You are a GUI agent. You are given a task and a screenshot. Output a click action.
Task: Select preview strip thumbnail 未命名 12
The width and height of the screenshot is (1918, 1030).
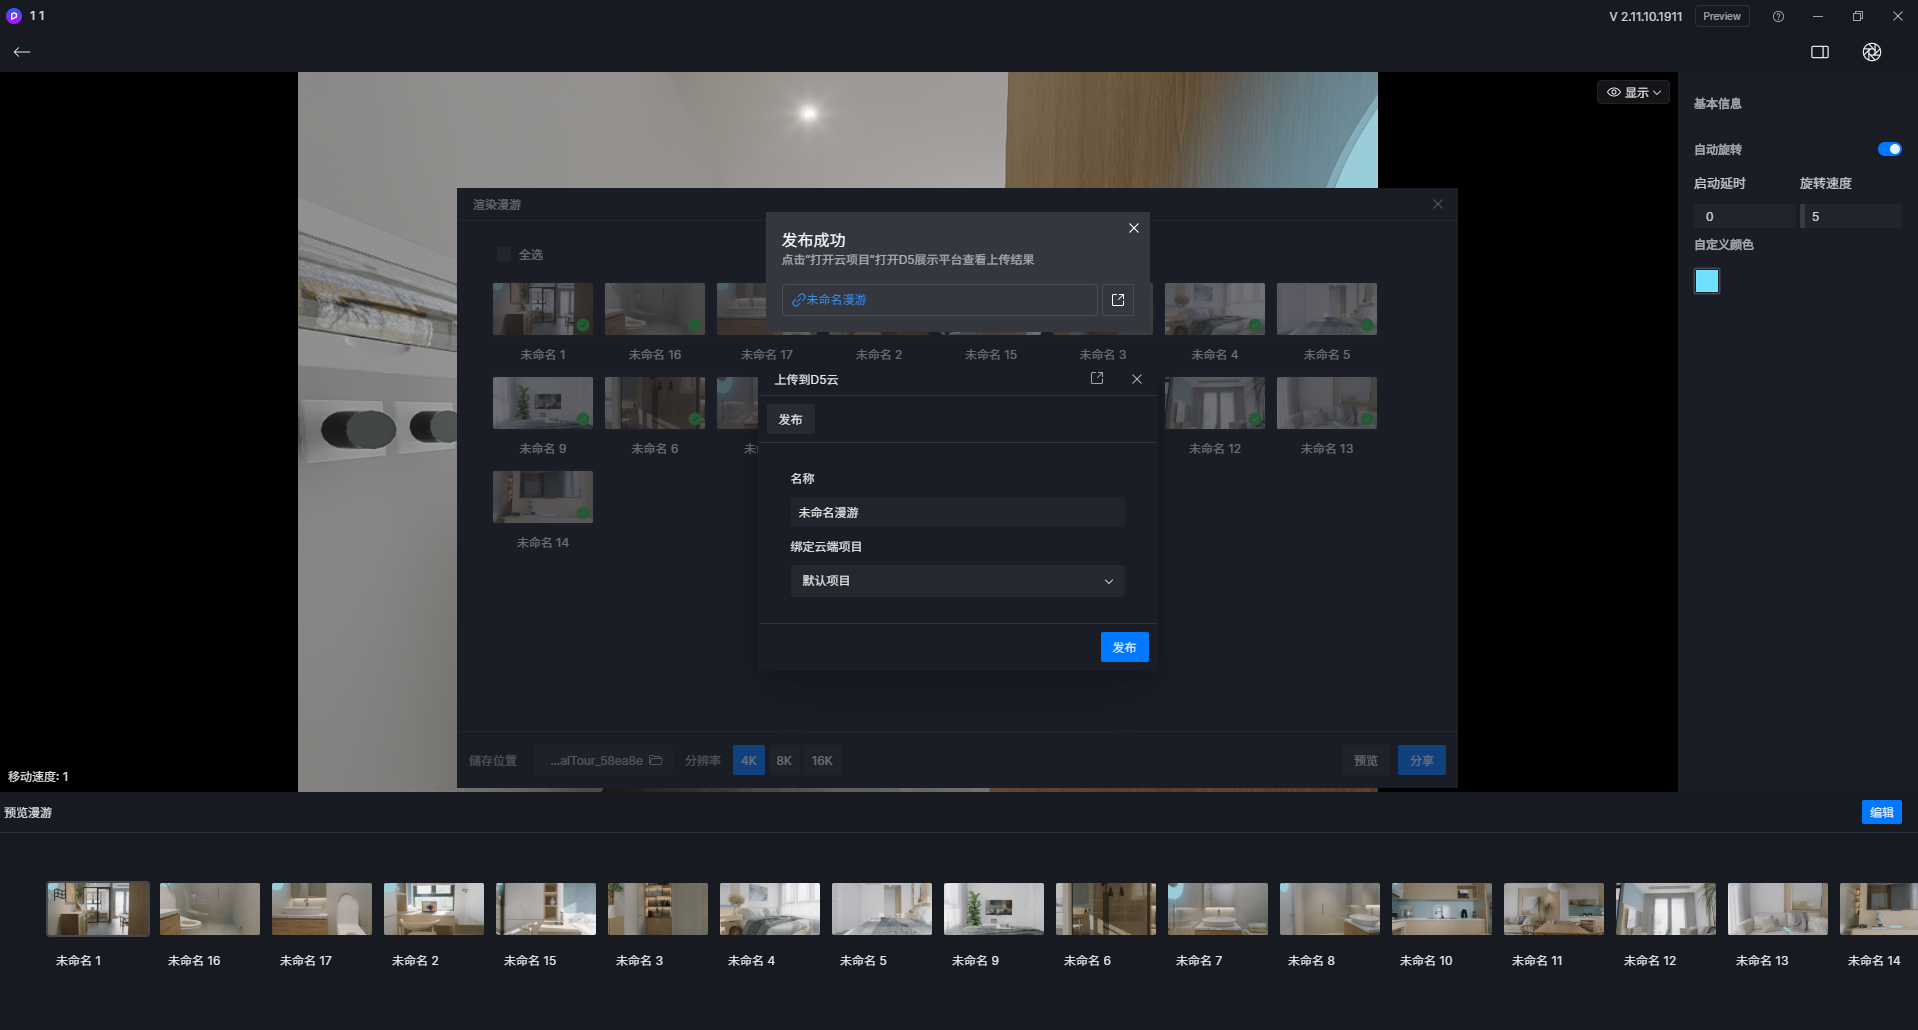click(1666, 909)
